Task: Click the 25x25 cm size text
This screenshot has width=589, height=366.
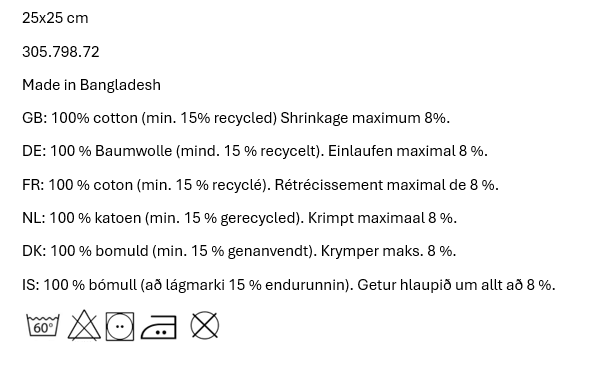Action: tap(55, 18)
